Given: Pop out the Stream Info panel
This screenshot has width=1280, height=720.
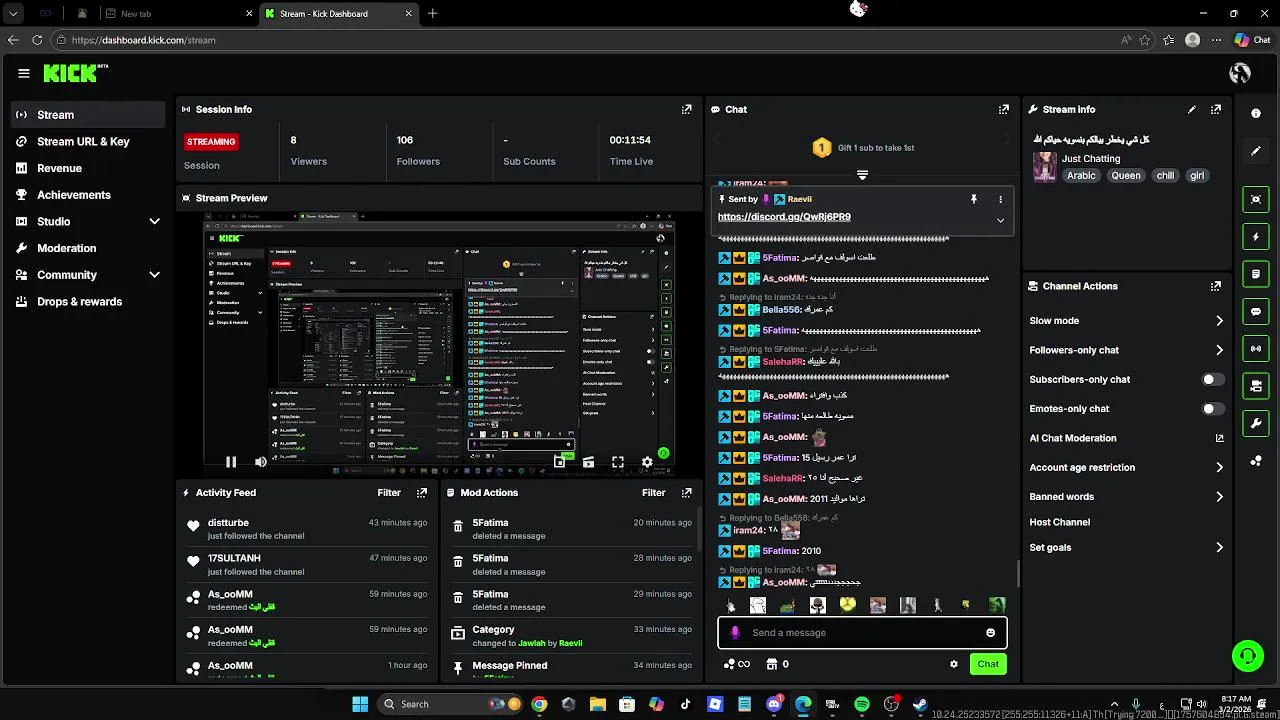Looking at the screenshot, I should click(1215, 109).
